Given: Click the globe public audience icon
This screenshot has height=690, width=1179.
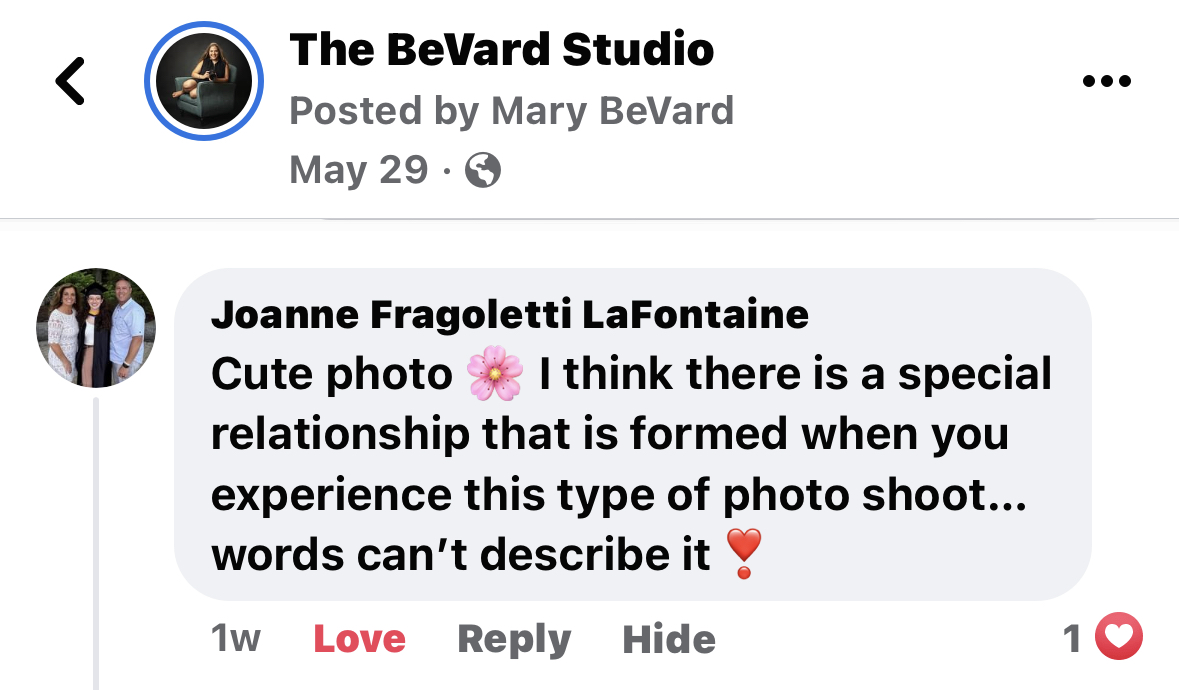Looking at the screenshot, I should (483, 171).
